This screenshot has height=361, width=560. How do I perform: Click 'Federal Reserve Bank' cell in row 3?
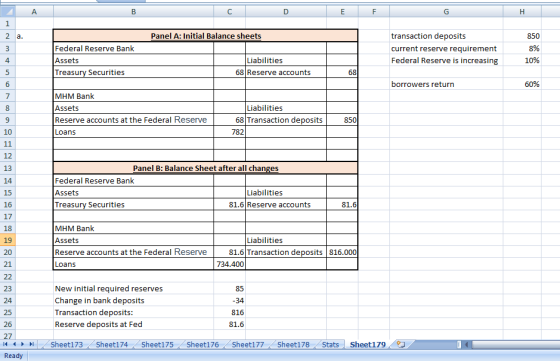134,48
